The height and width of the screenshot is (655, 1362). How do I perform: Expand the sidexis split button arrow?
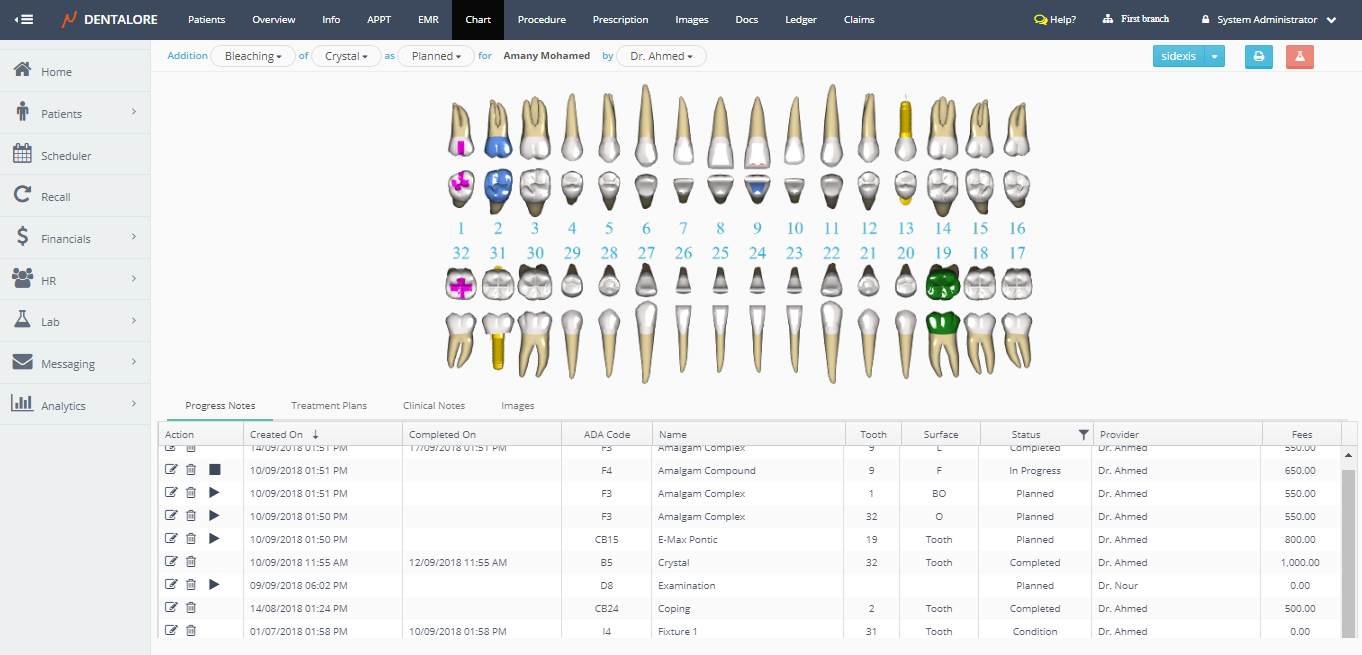[x=1214, y=57]
